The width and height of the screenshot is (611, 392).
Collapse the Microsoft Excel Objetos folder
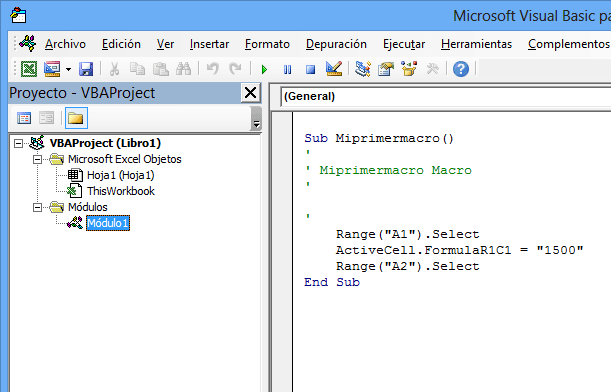[x=37, y=159]
